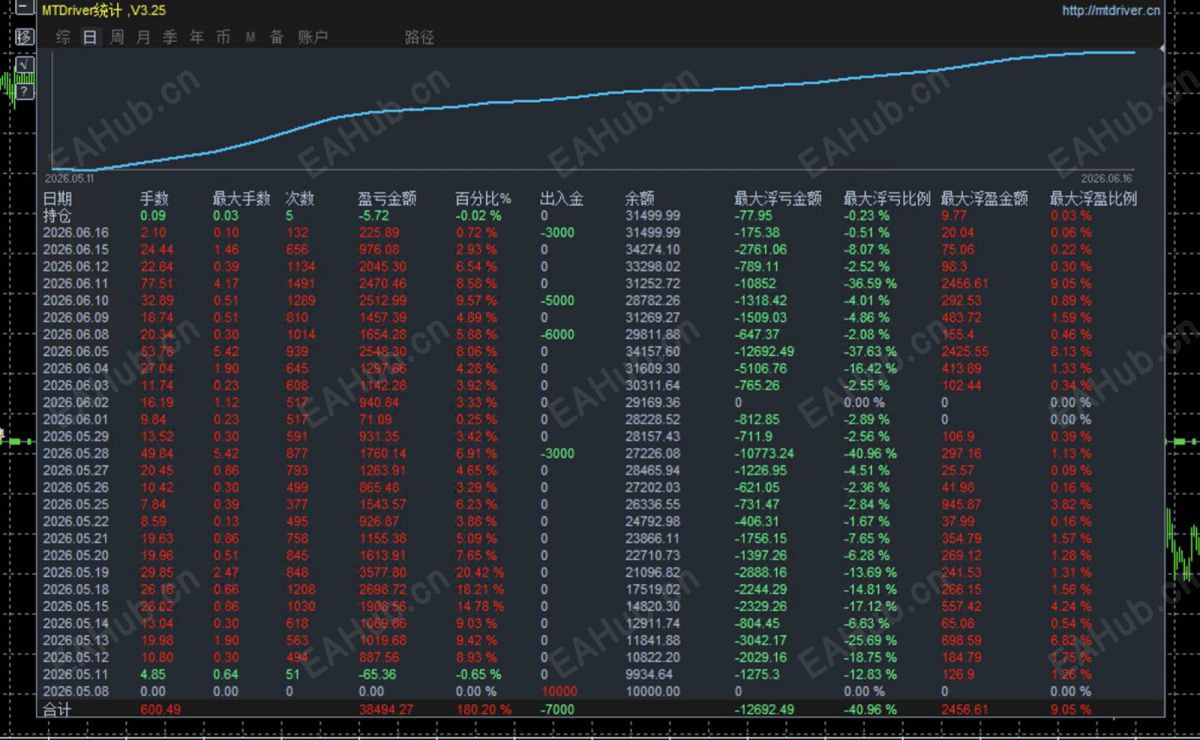Click the 路径 path tab
The image size is (1200, 740).
pos(420,37)
